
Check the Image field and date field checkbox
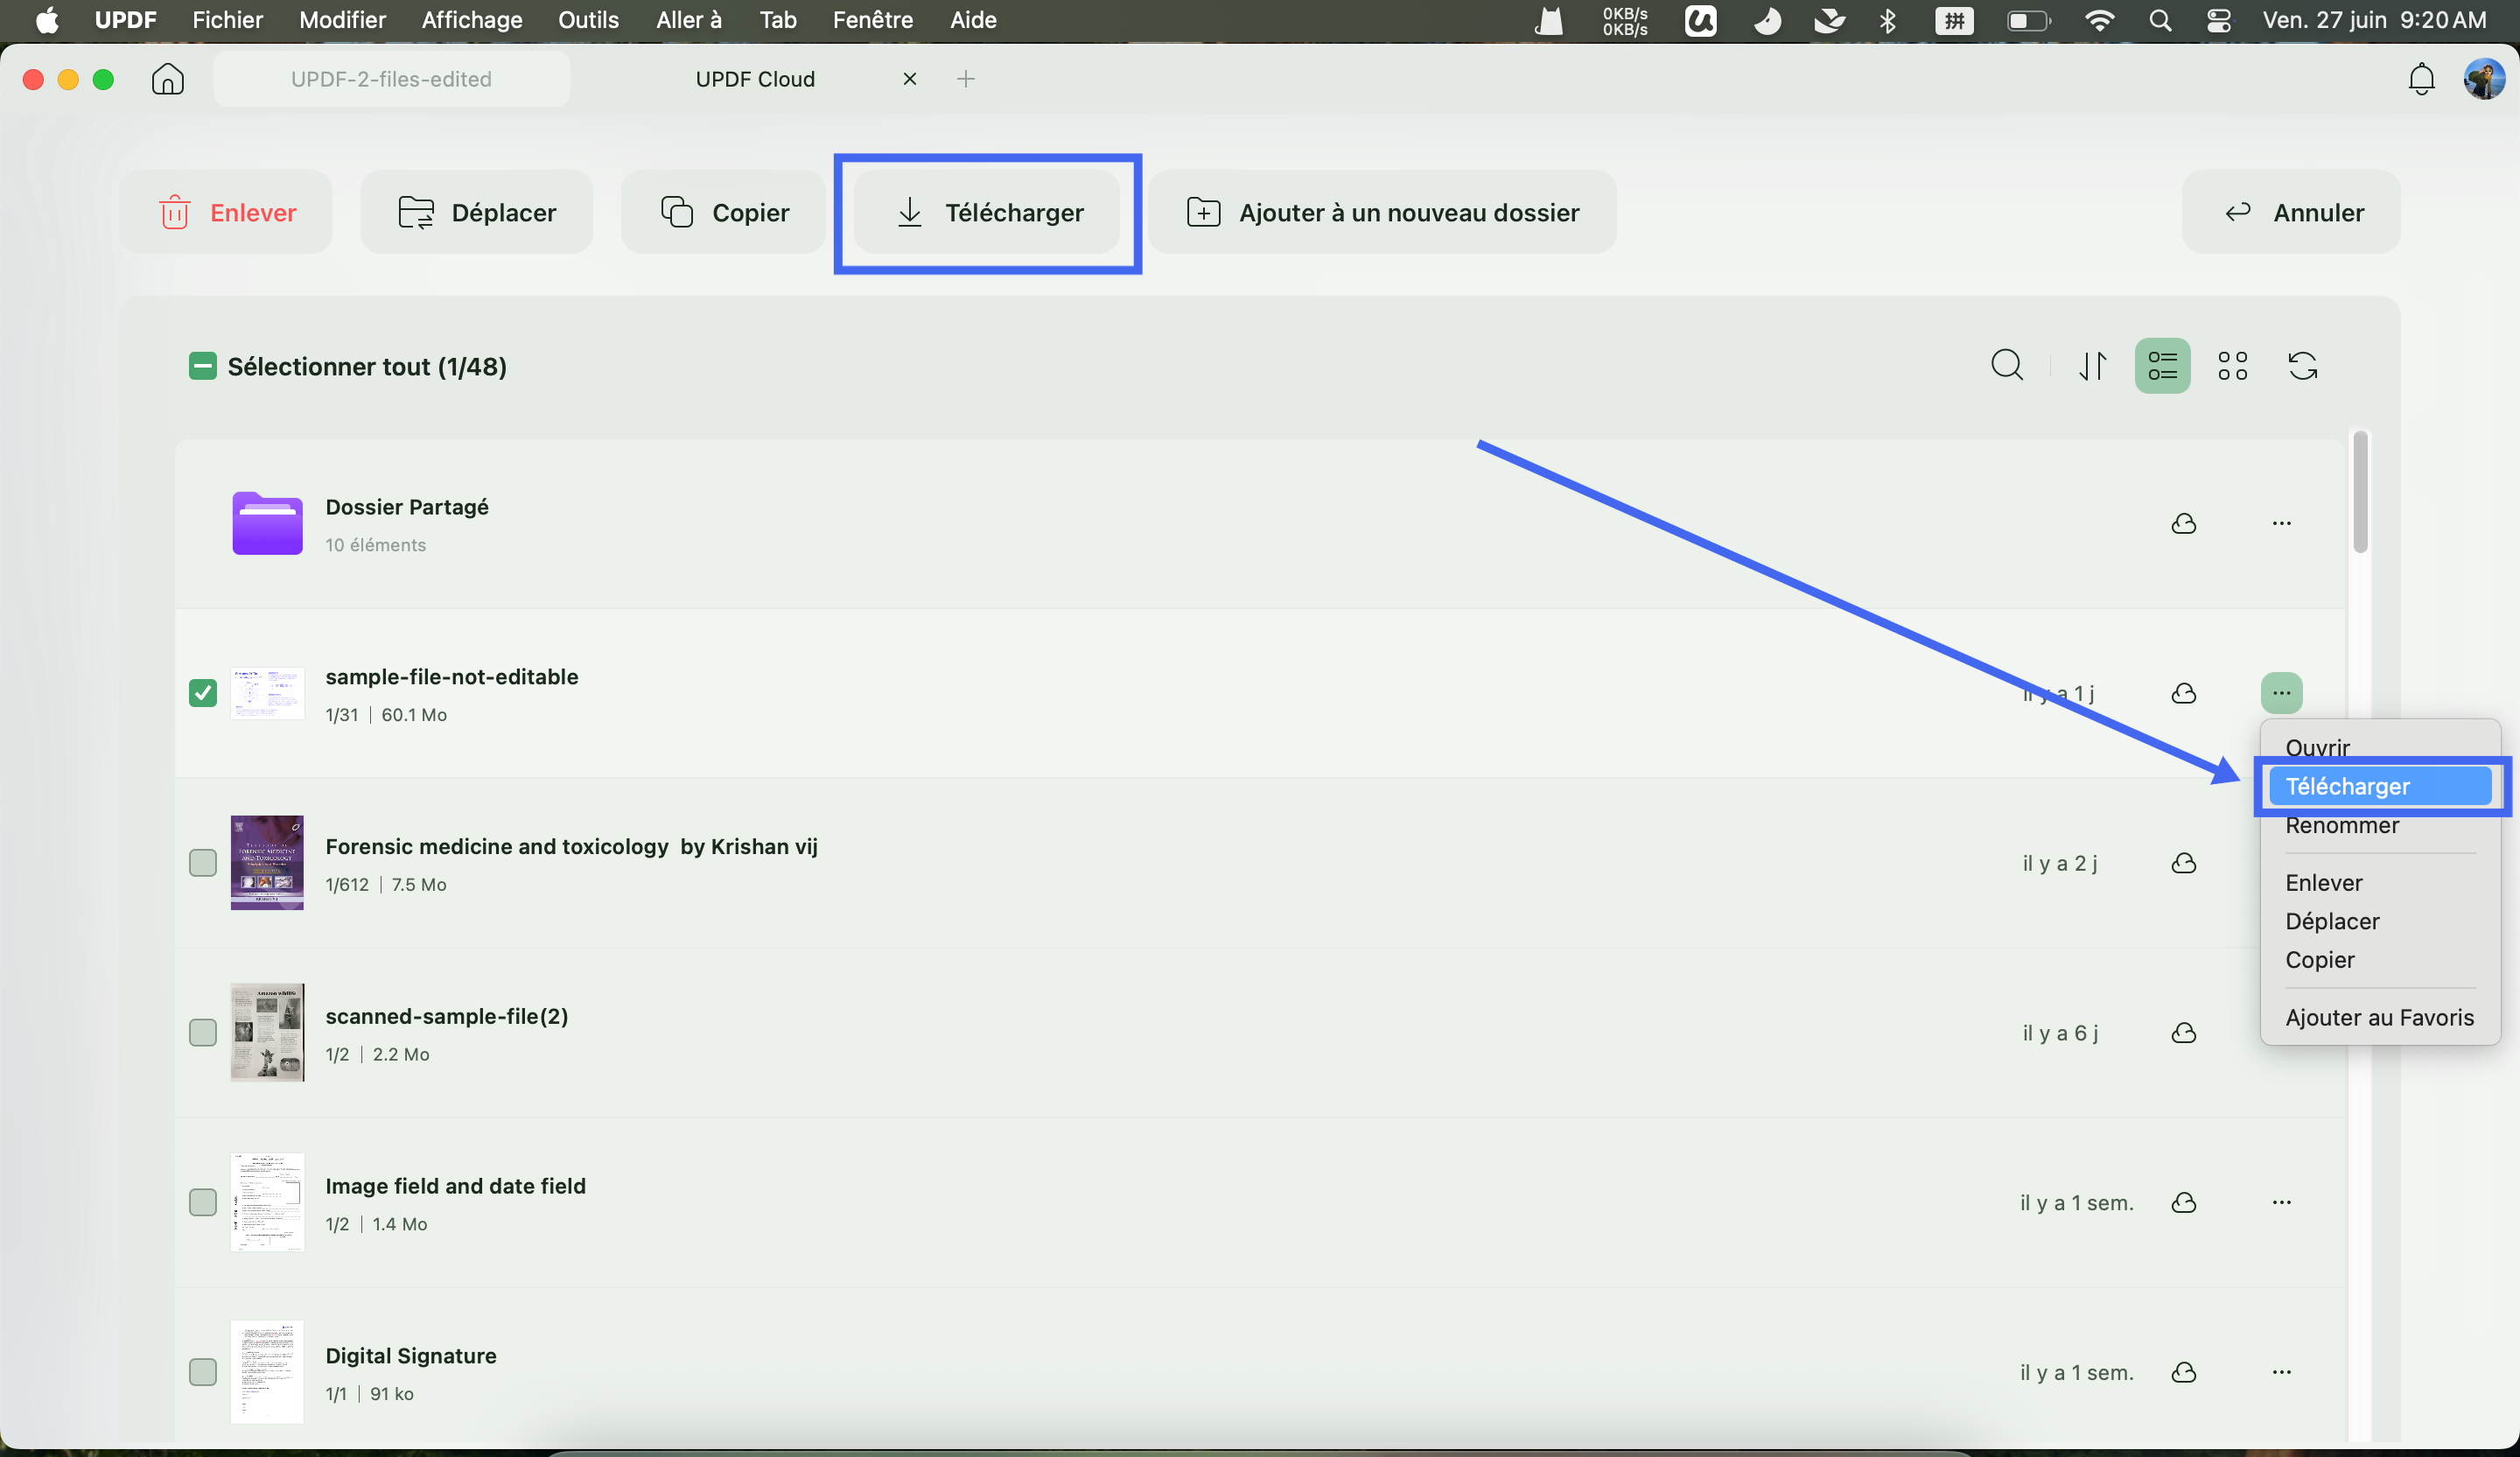point(202,1202)
